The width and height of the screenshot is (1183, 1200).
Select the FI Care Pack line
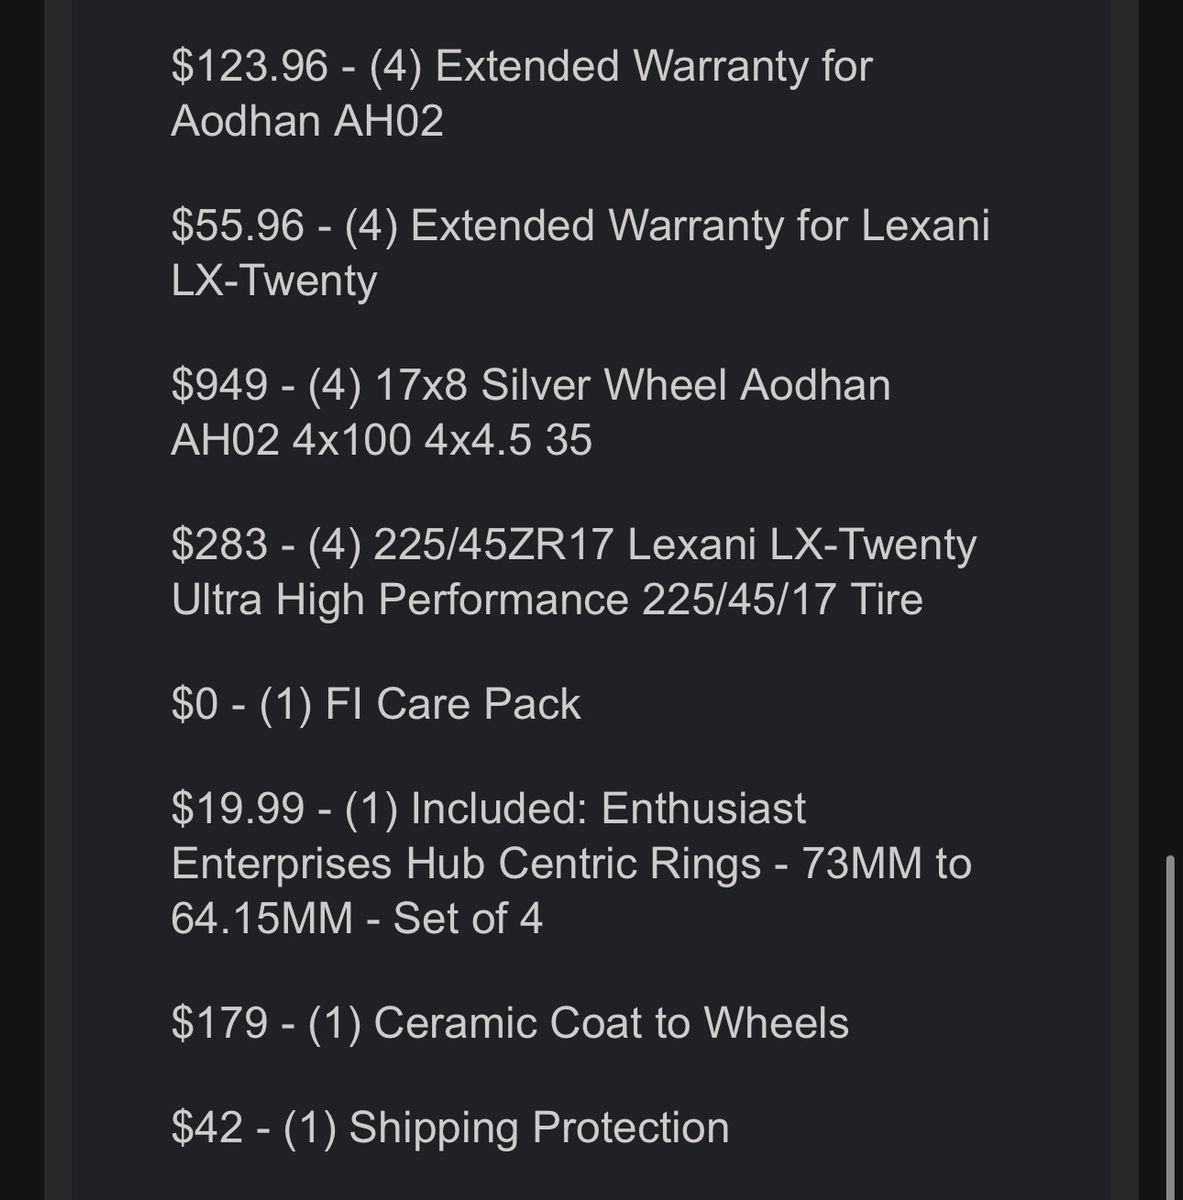pos(376,704)
